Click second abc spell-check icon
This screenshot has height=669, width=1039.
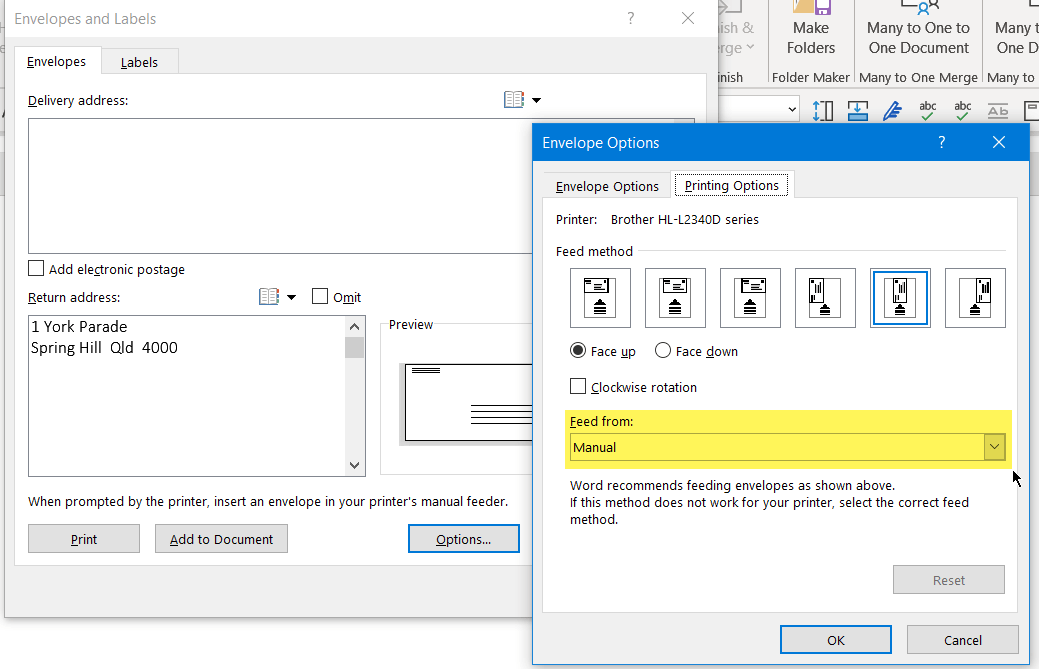click(x=963, y=110)
